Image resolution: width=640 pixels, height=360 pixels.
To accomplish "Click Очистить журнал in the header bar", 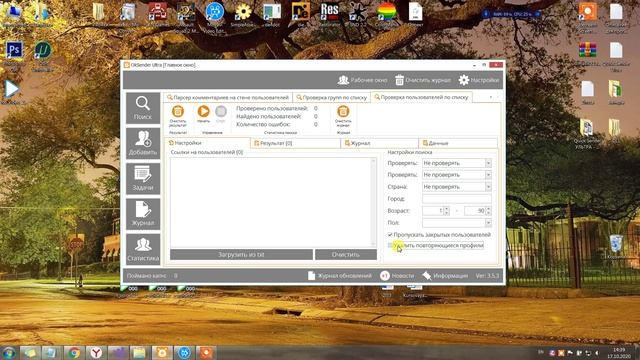I will click(423, 80).
